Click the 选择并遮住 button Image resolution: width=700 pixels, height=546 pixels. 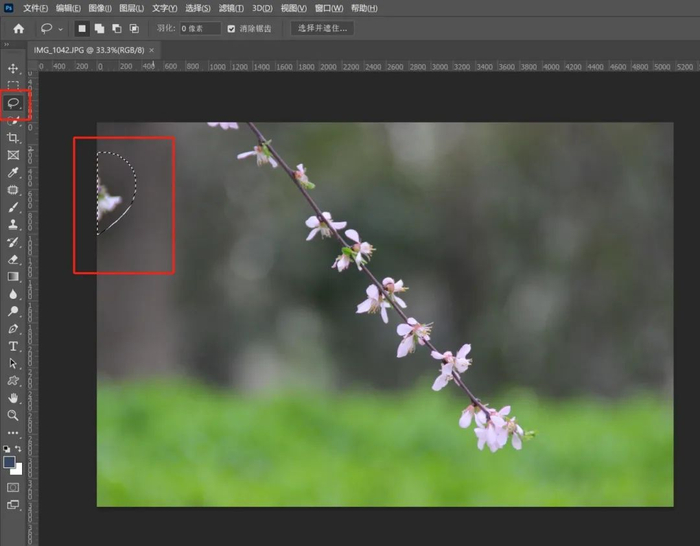[321, 28]
